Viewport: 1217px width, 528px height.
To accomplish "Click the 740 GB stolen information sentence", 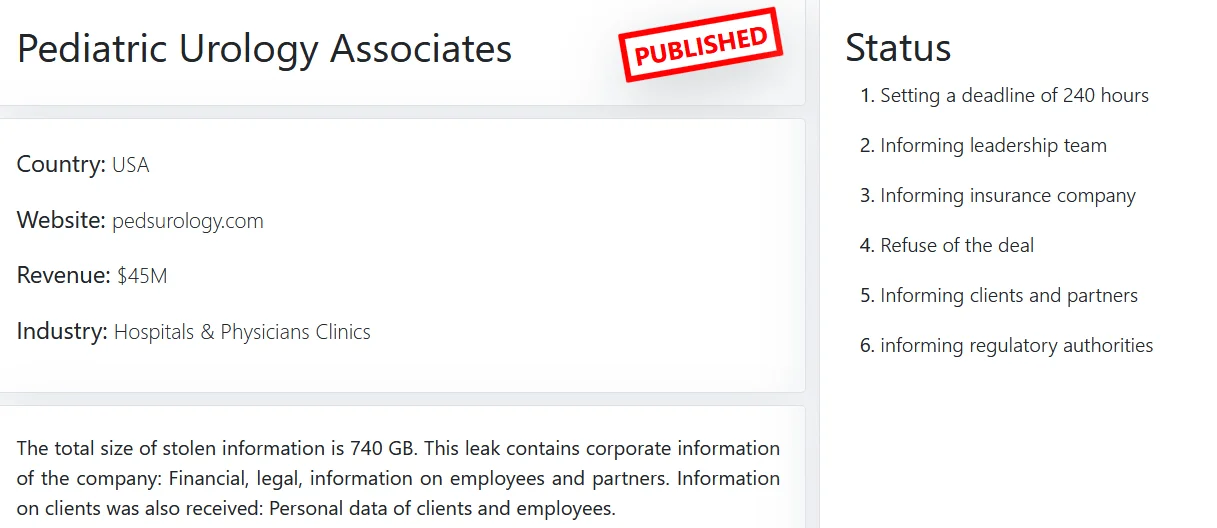I will 219,448.
